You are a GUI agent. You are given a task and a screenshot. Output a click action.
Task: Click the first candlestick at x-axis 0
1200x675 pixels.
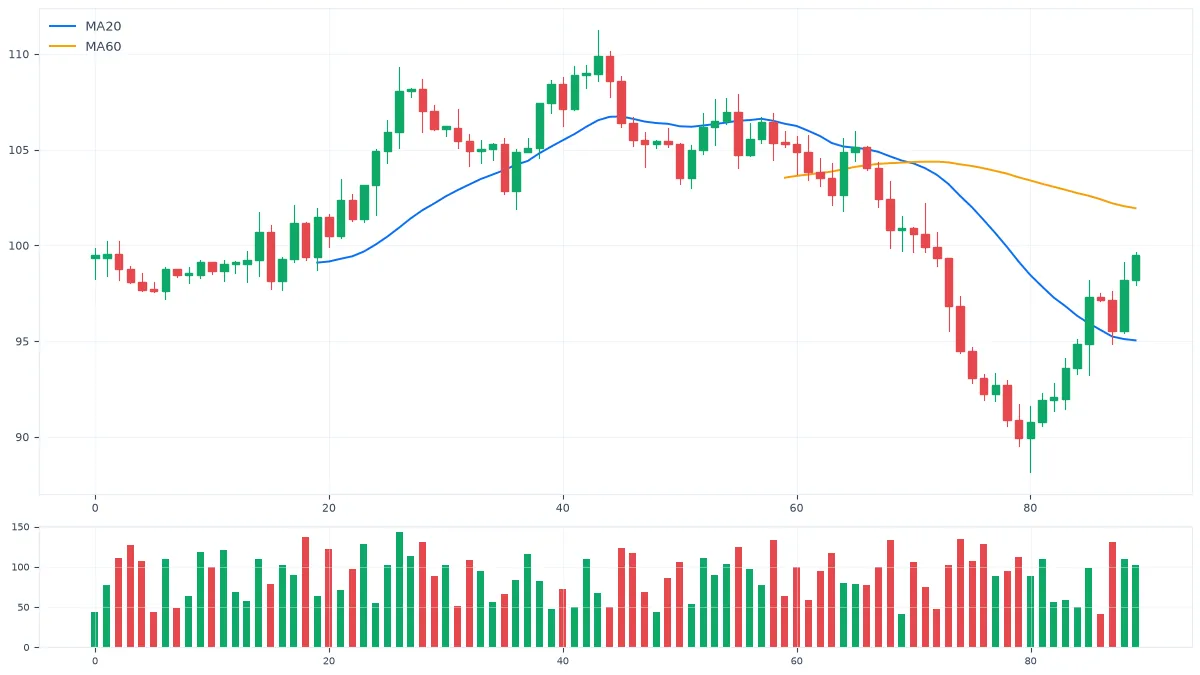(95, 257)
